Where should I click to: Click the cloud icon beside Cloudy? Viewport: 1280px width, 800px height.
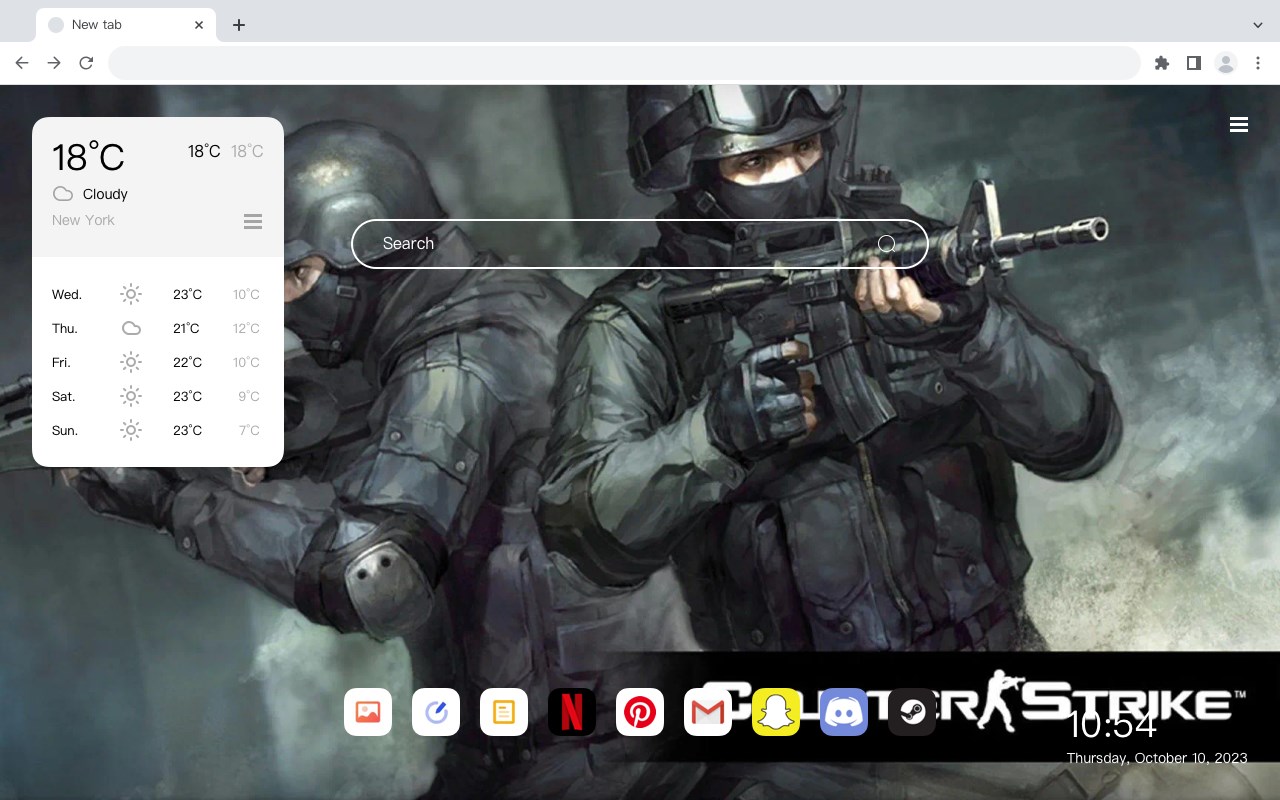[63, 194]
